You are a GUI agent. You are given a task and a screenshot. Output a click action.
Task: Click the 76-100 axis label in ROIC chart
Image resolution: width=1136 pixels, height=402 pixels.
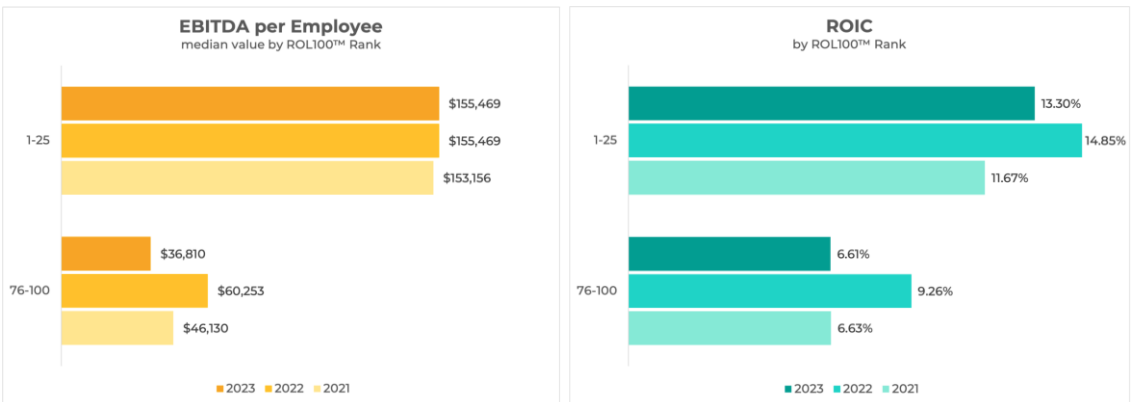tap(597, 291)
